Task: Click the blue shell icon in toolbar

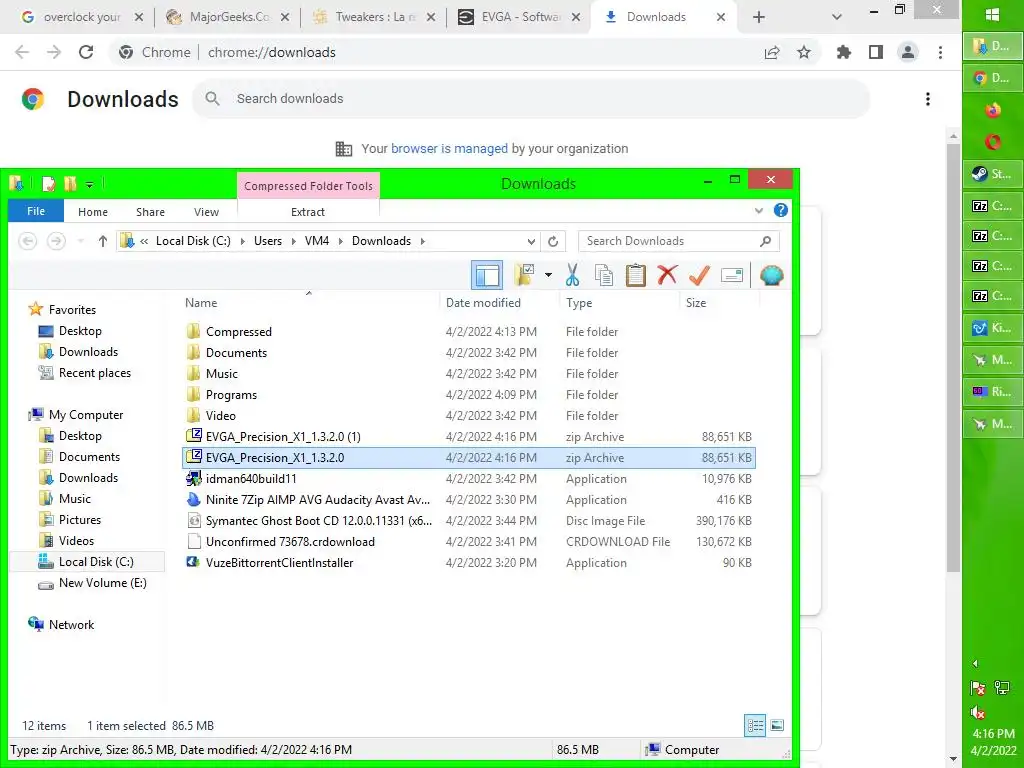Action: pyautogui.click(x=771, y=275)
